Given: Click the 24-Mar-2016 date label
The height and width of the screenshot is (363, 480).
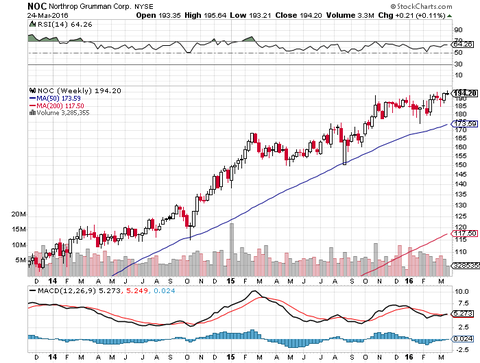Looking at the screenshot, I should pyautogui.click(x=48, y=15).
